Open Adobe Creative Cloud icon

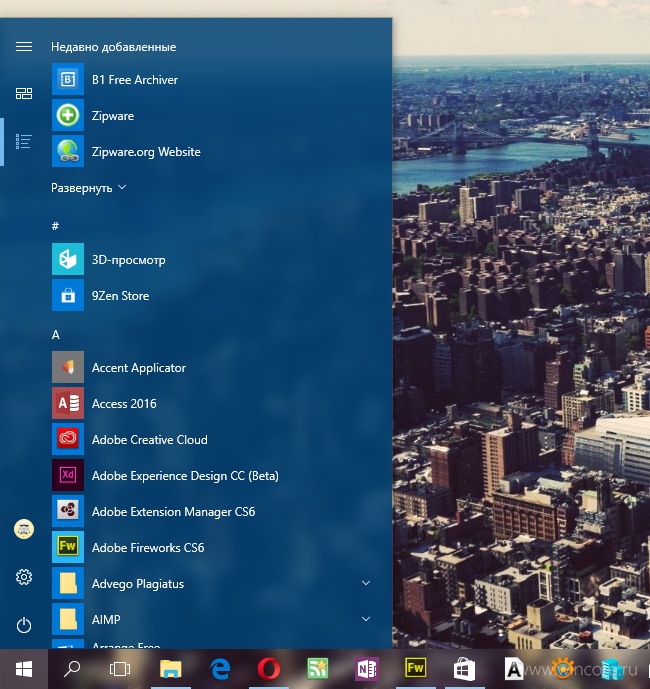pos(68,439)
